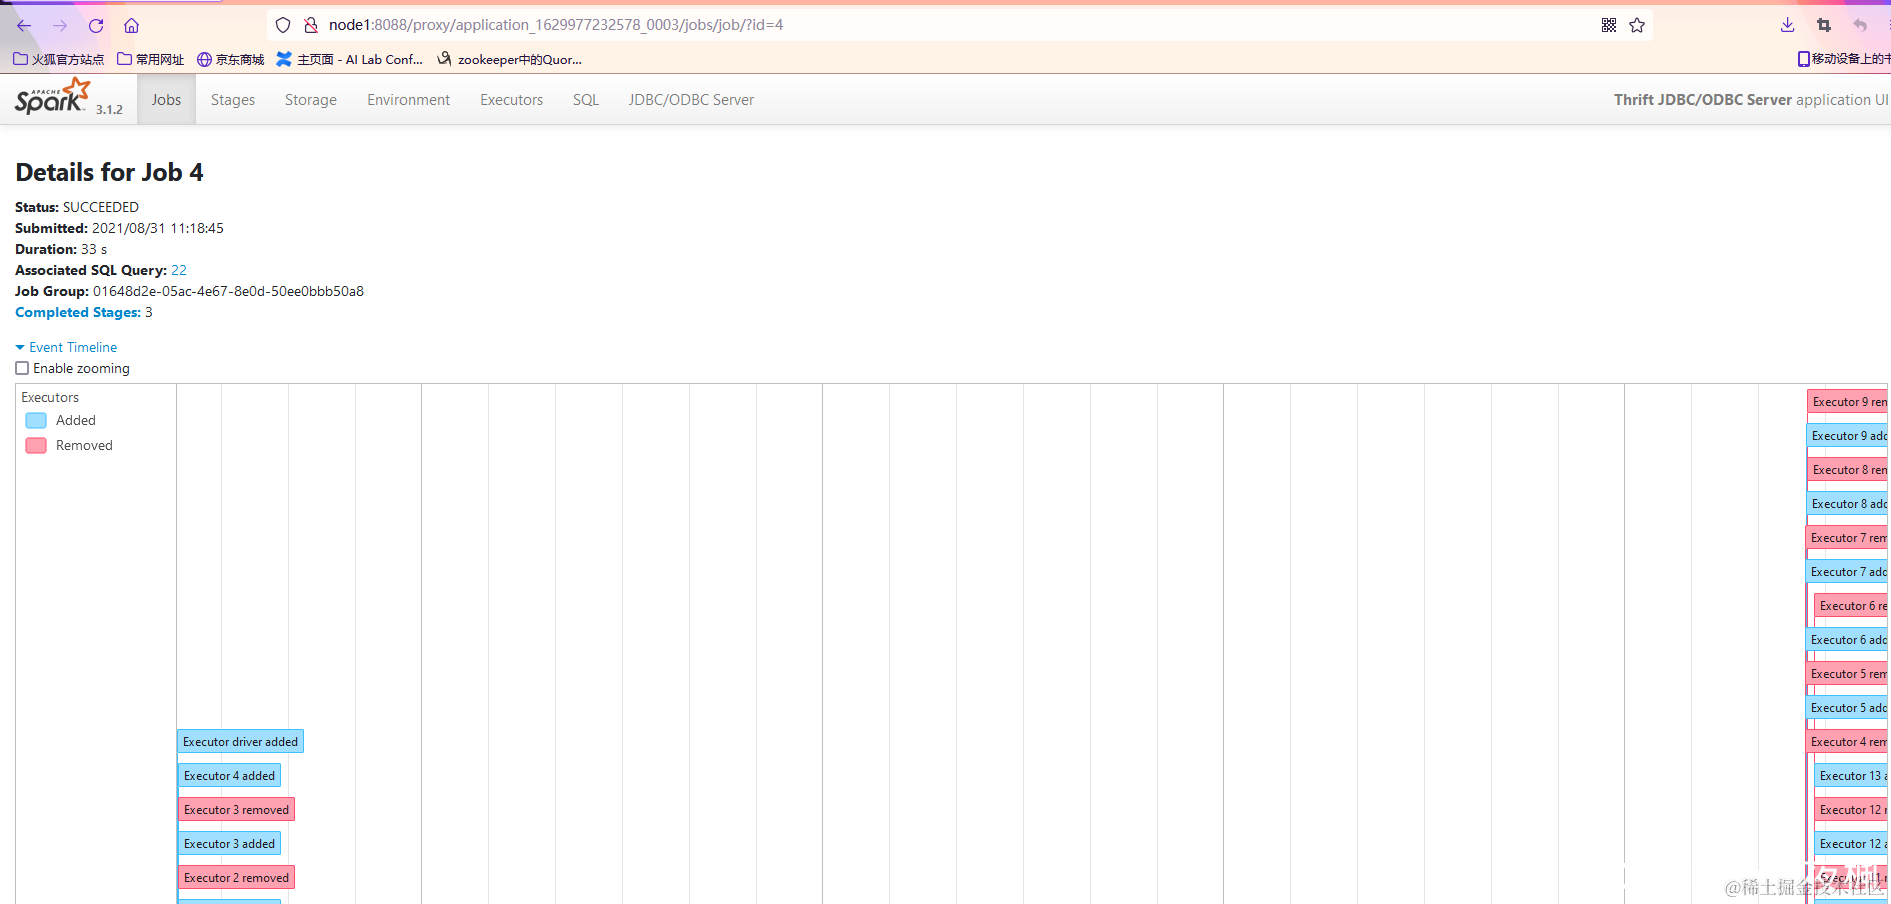Open the downloads arrow icon
Screen dimensions: 1891x904
point(1788,25)
